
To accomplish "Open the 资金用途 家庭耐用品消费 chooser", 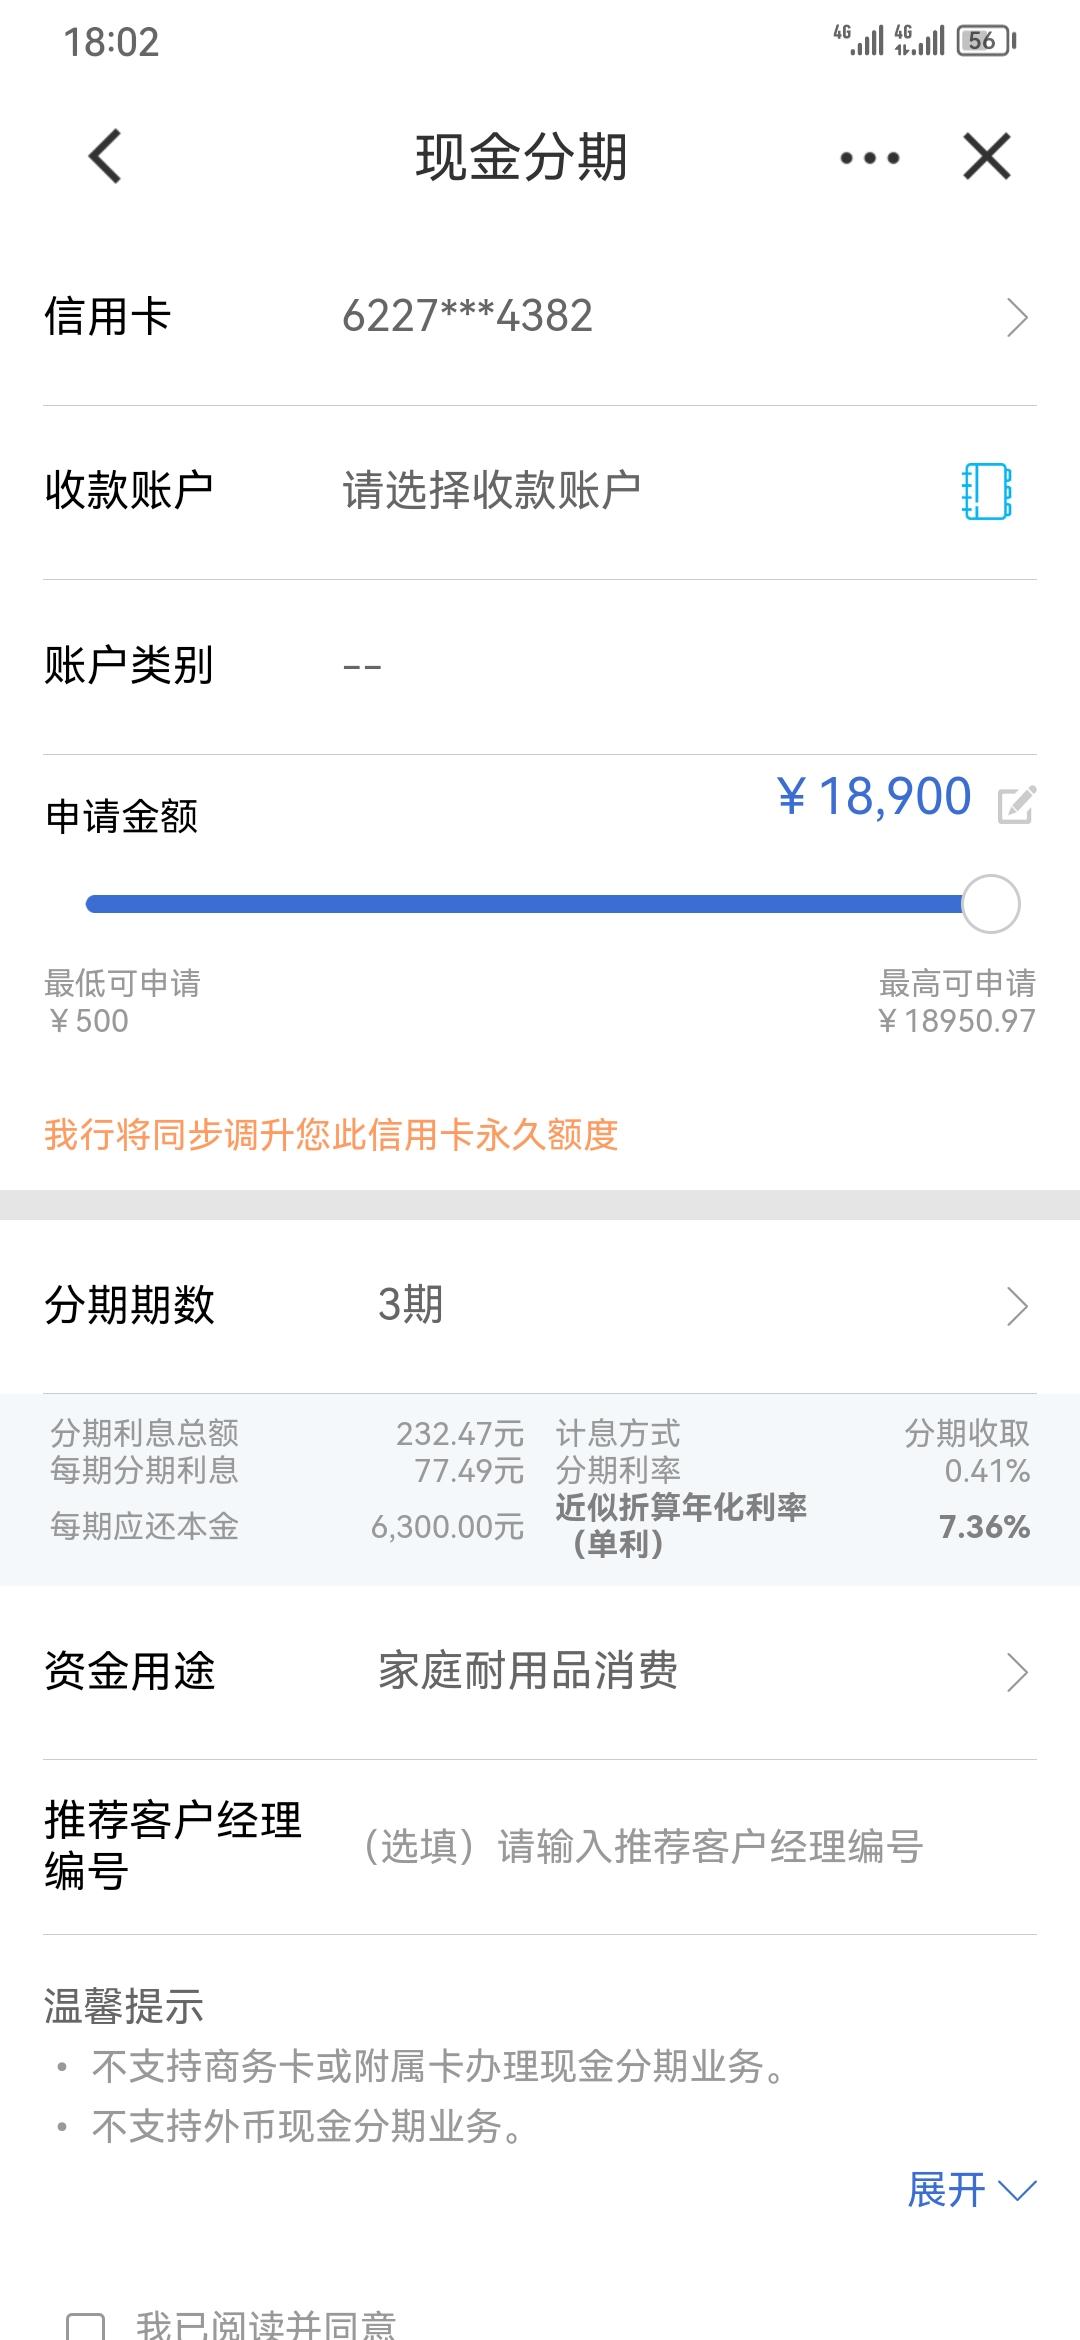I will coord(540,1672).
